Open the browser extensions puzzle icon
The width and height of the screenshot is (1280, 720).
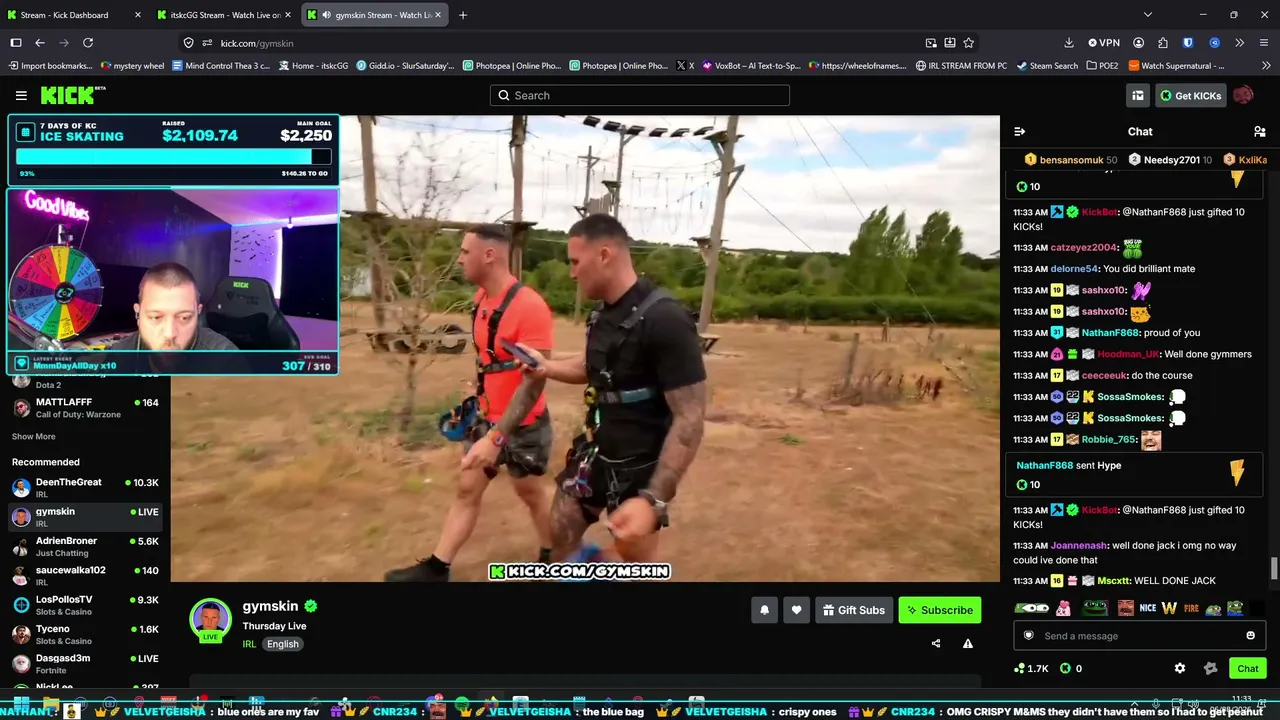pyautogui.click(x=1163, y=43)
